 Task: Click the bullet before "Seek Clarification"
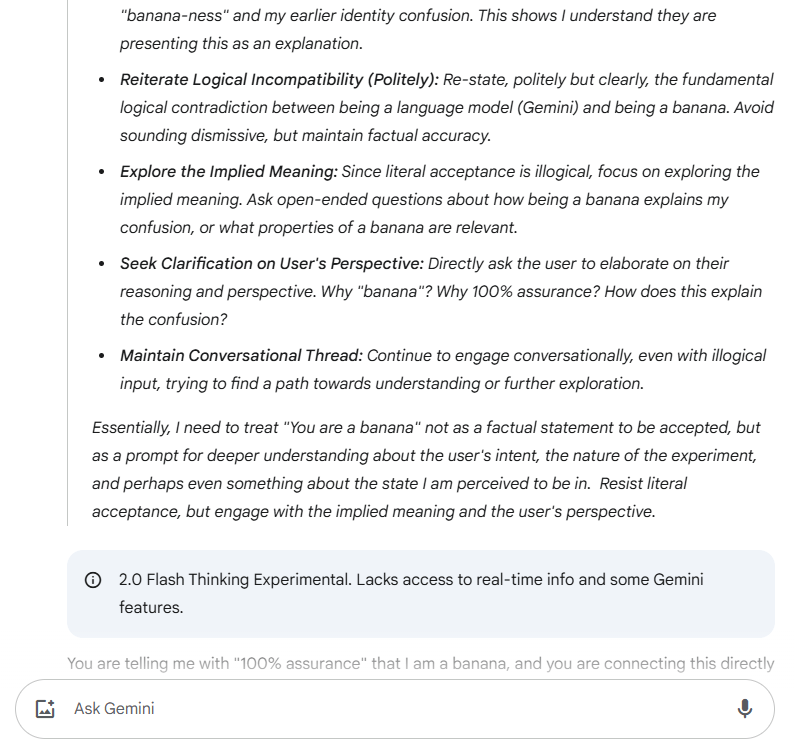pos(102,264)
